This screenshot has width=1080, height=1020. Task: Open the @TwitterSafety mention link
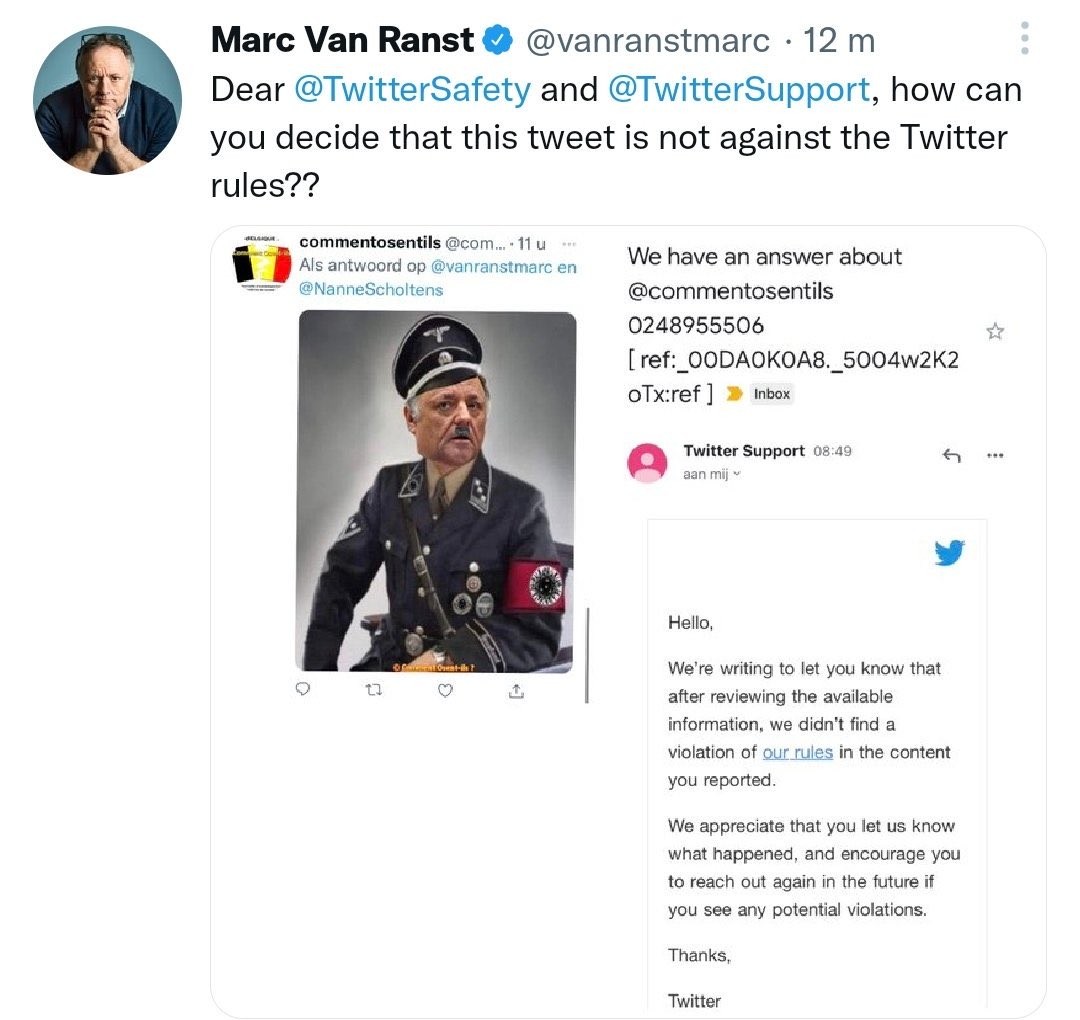(x=413, y=90)
